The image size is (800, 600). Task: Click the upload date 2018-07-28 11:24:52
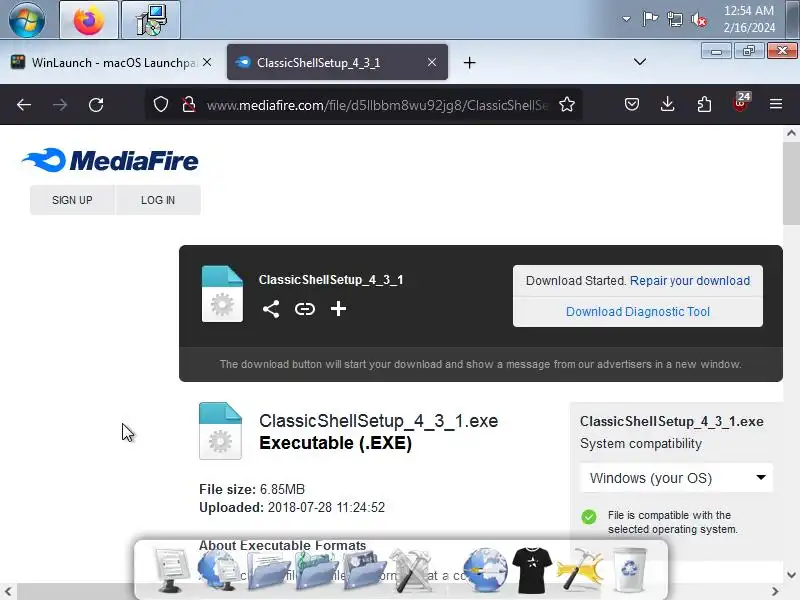326,508
